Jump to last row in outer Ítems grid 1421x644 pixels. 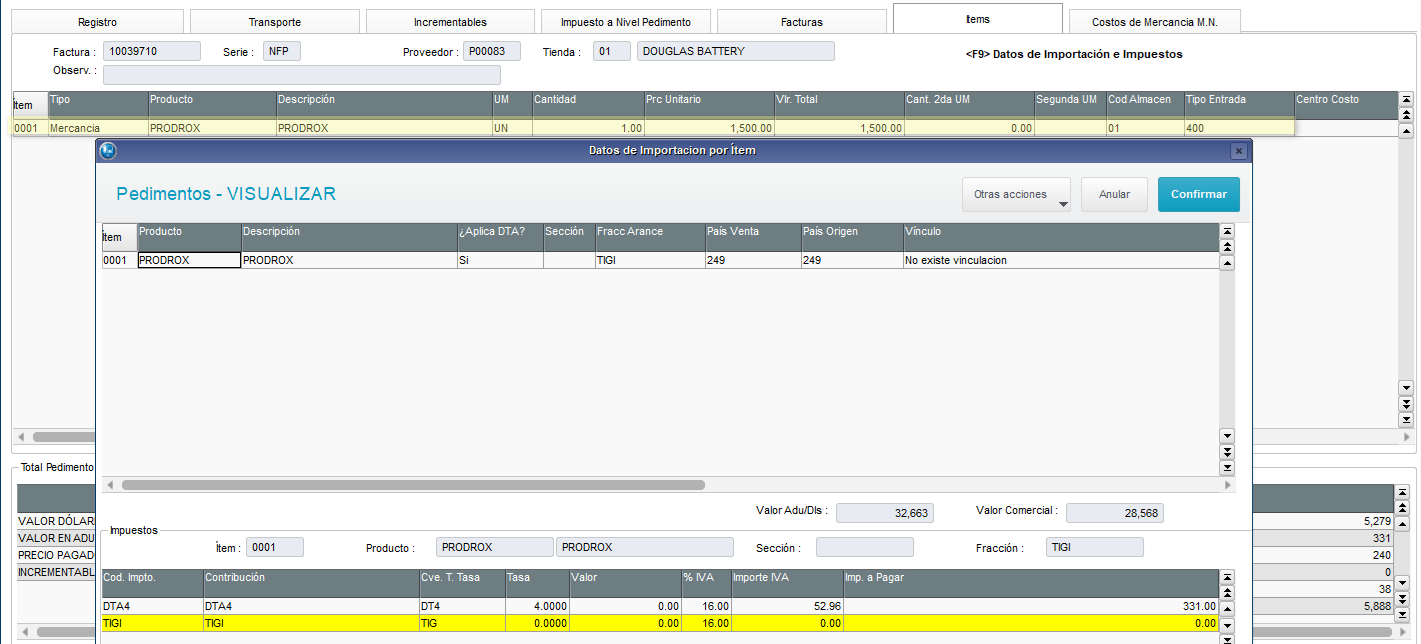[x=1406, y=420]
